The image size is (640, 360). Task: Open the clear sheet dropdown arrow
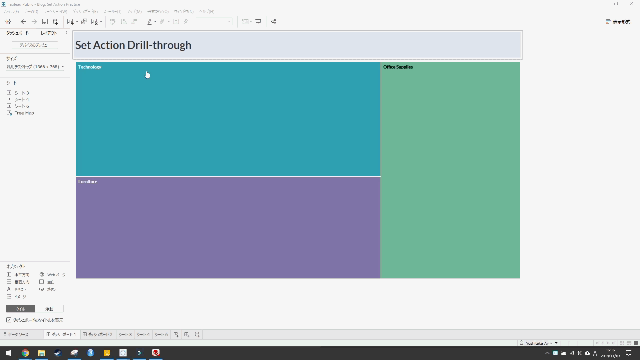(x=101, y=22)
